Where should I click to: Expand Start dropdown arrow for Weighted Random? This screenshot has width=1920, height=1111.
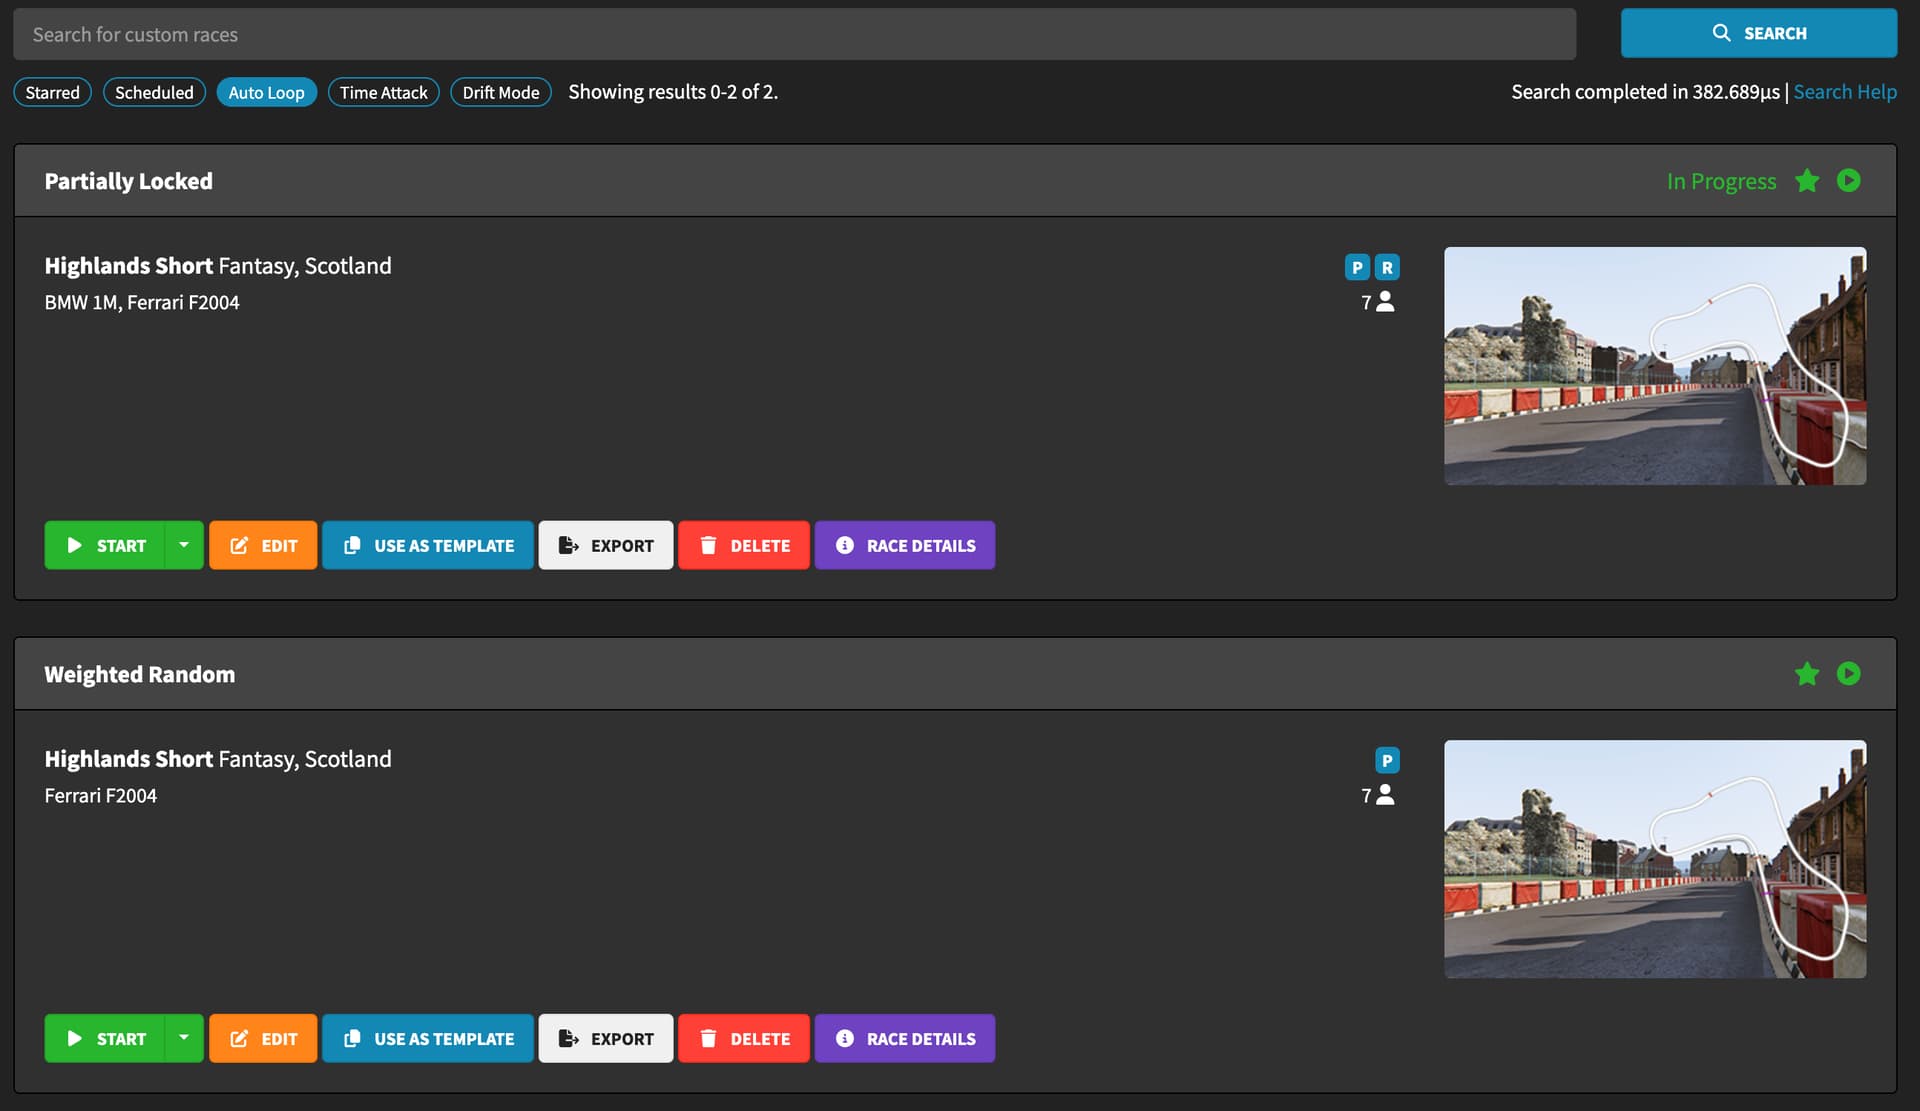[x=184, y=1038]
